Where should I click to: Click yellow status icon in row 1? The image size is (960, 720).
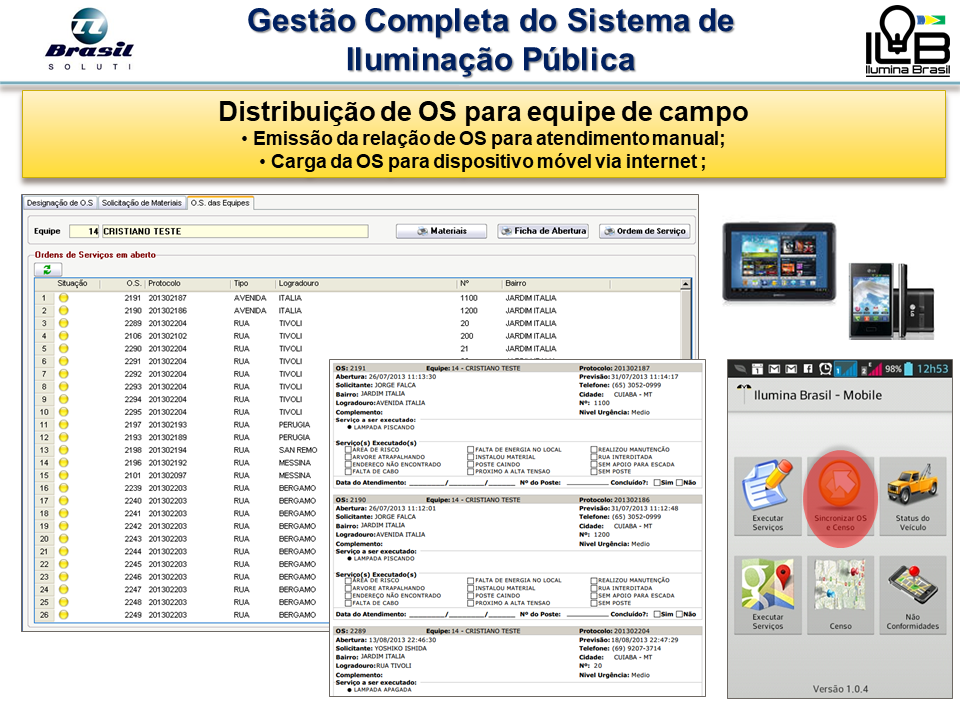coord(64,298)
